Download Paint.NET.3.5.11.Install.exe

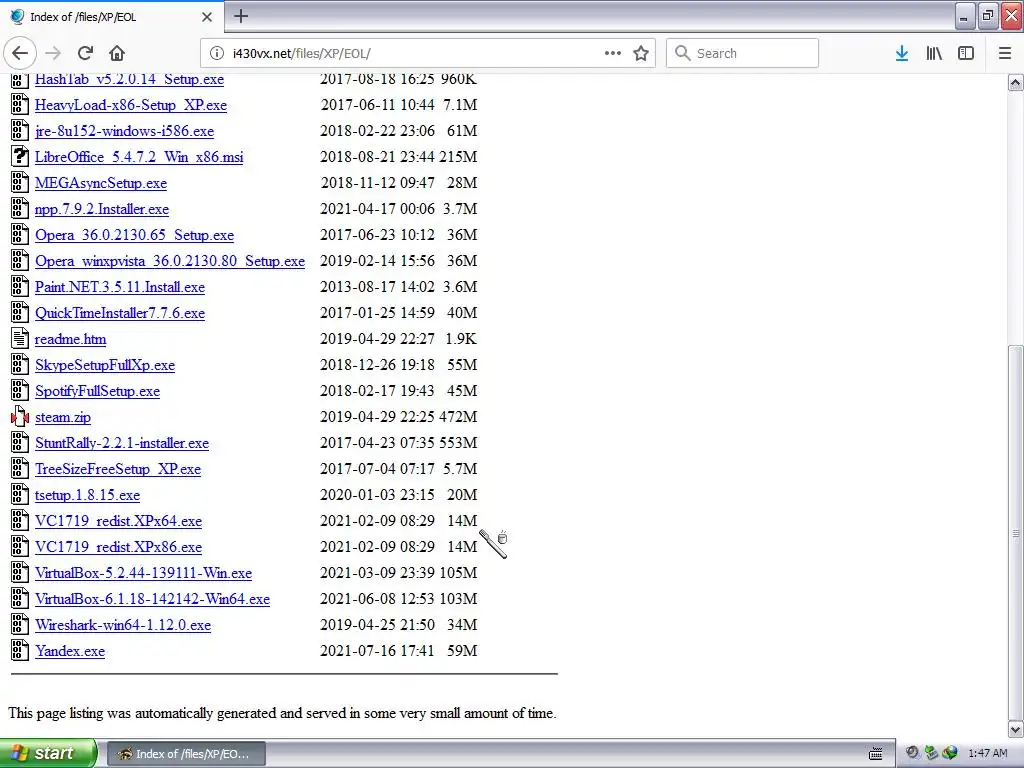coord(120,287)
